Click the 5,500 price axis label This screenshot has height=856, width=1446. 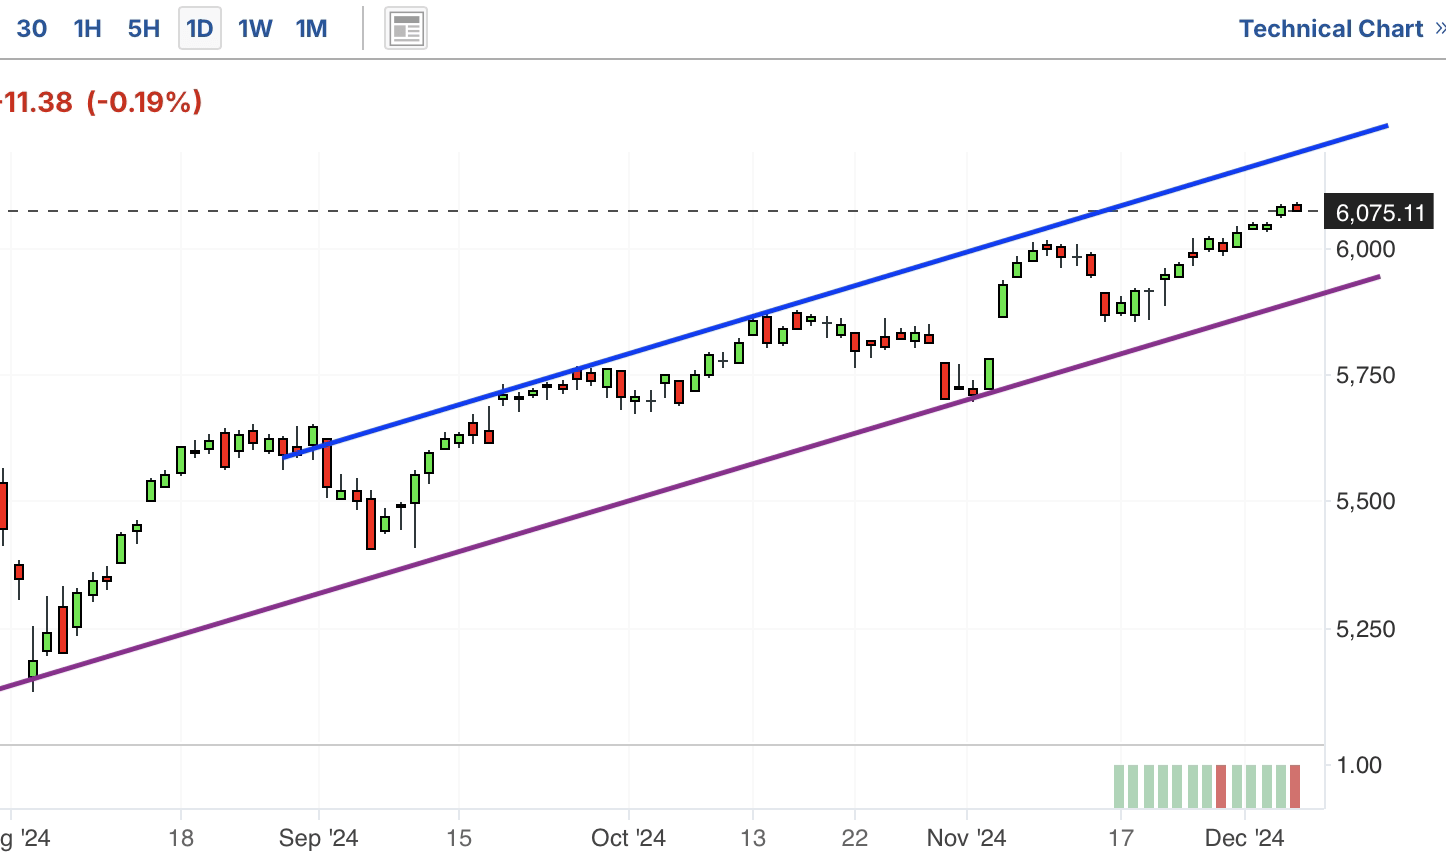[x=1365, y=501]
